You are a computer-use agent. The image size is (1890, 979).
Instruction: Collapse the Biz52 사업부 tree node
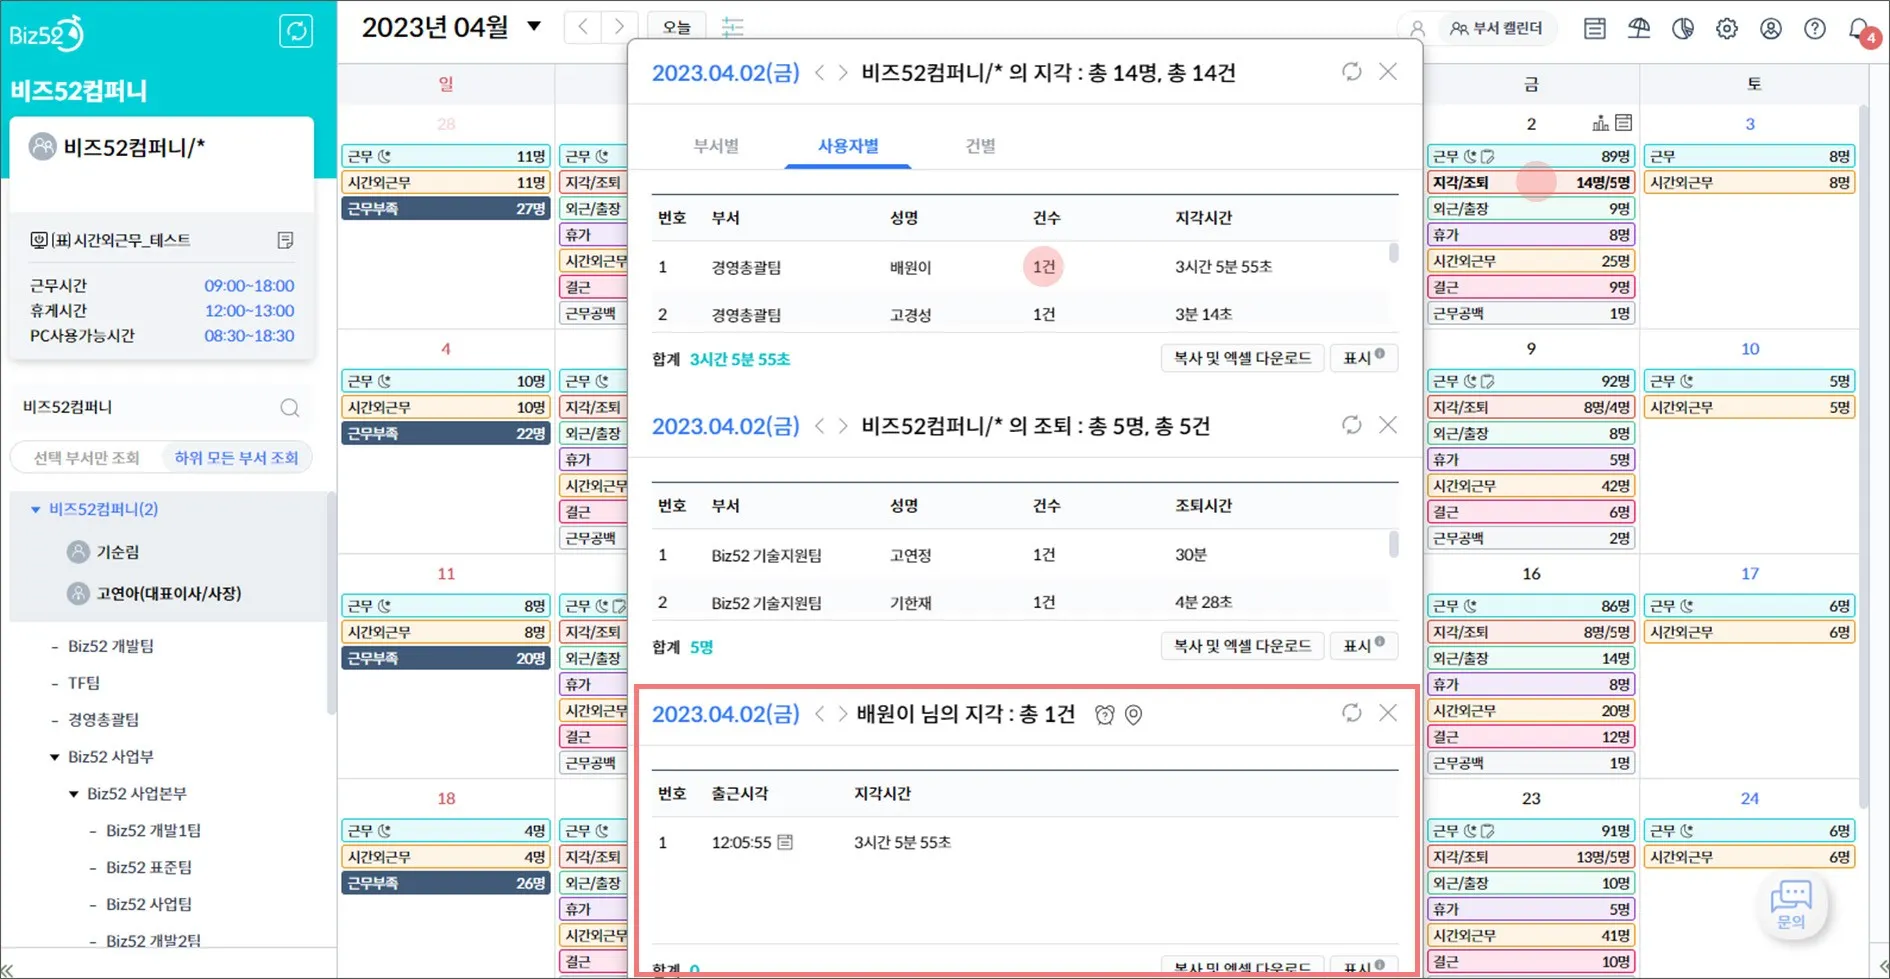coord(55,757)
